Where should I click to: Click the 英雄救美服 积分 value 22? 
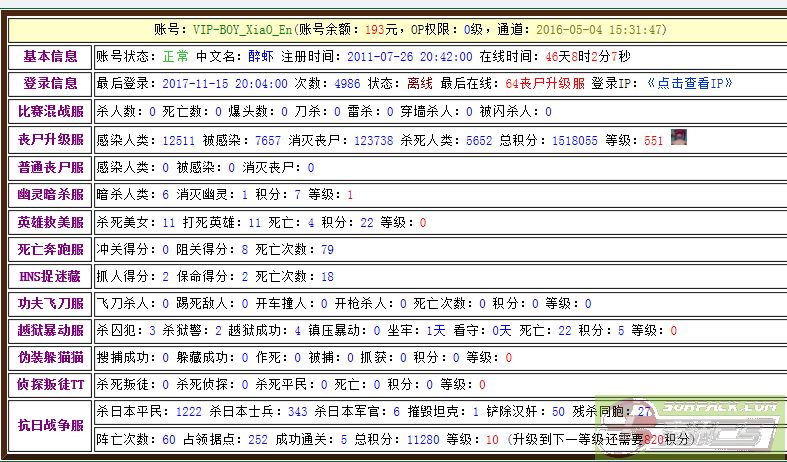pos(367,222)
